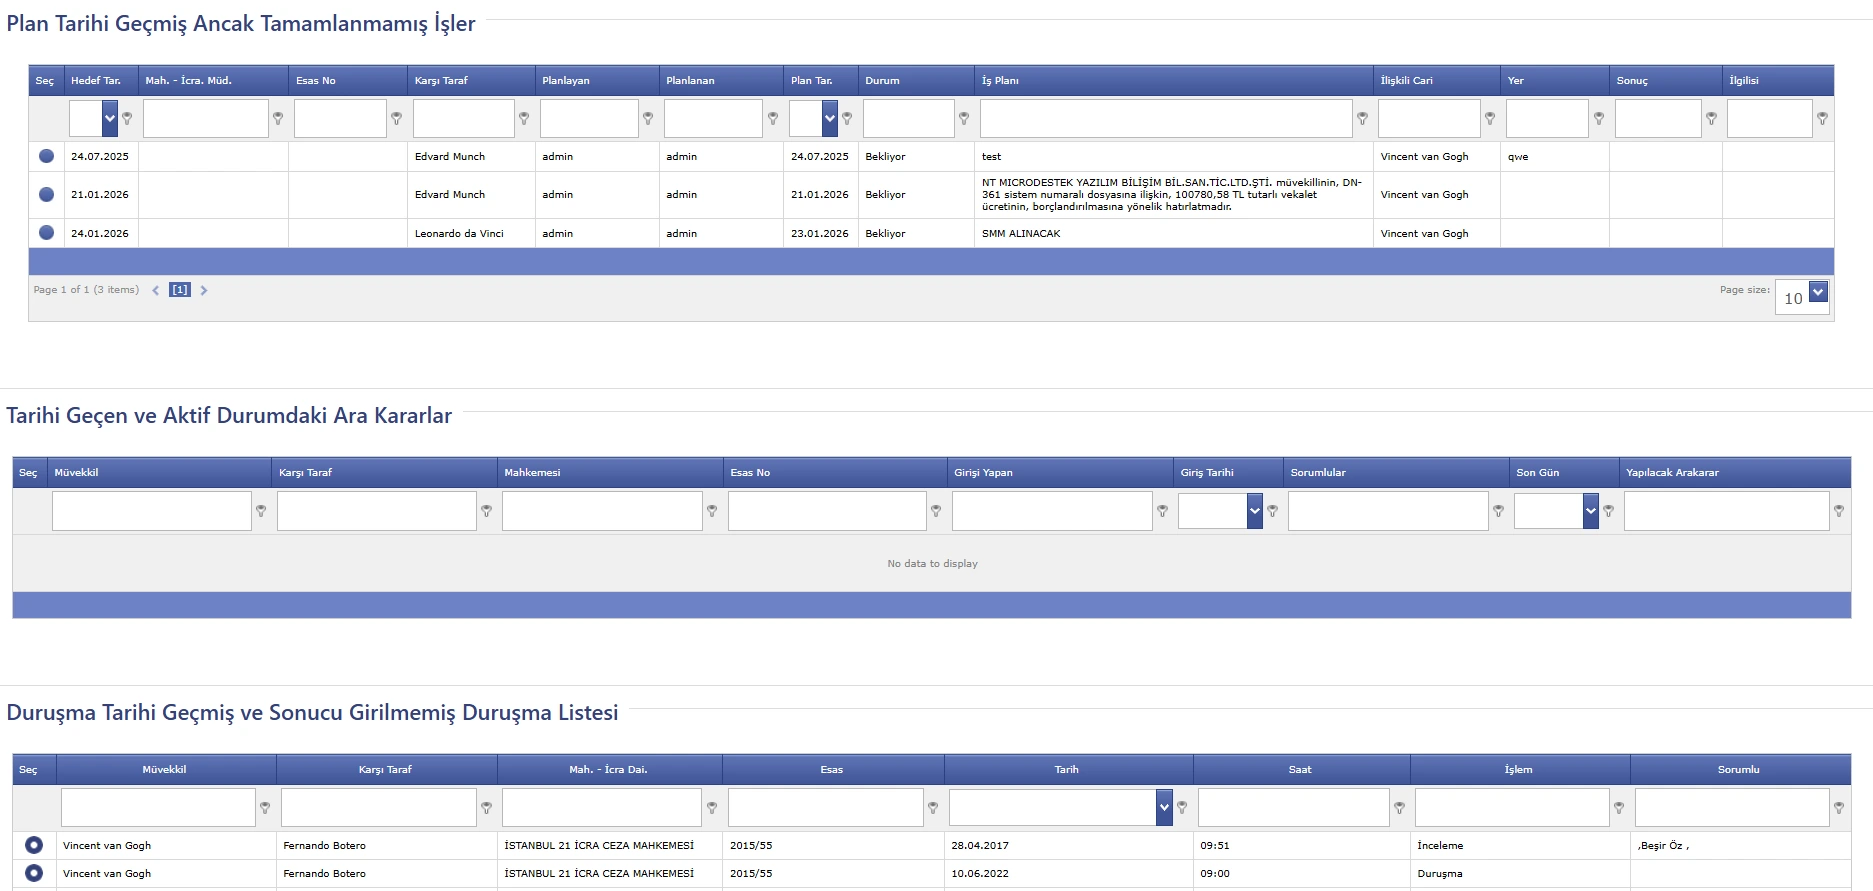Select the row dated 24.07.2025 with radio button

click(46, 156)
